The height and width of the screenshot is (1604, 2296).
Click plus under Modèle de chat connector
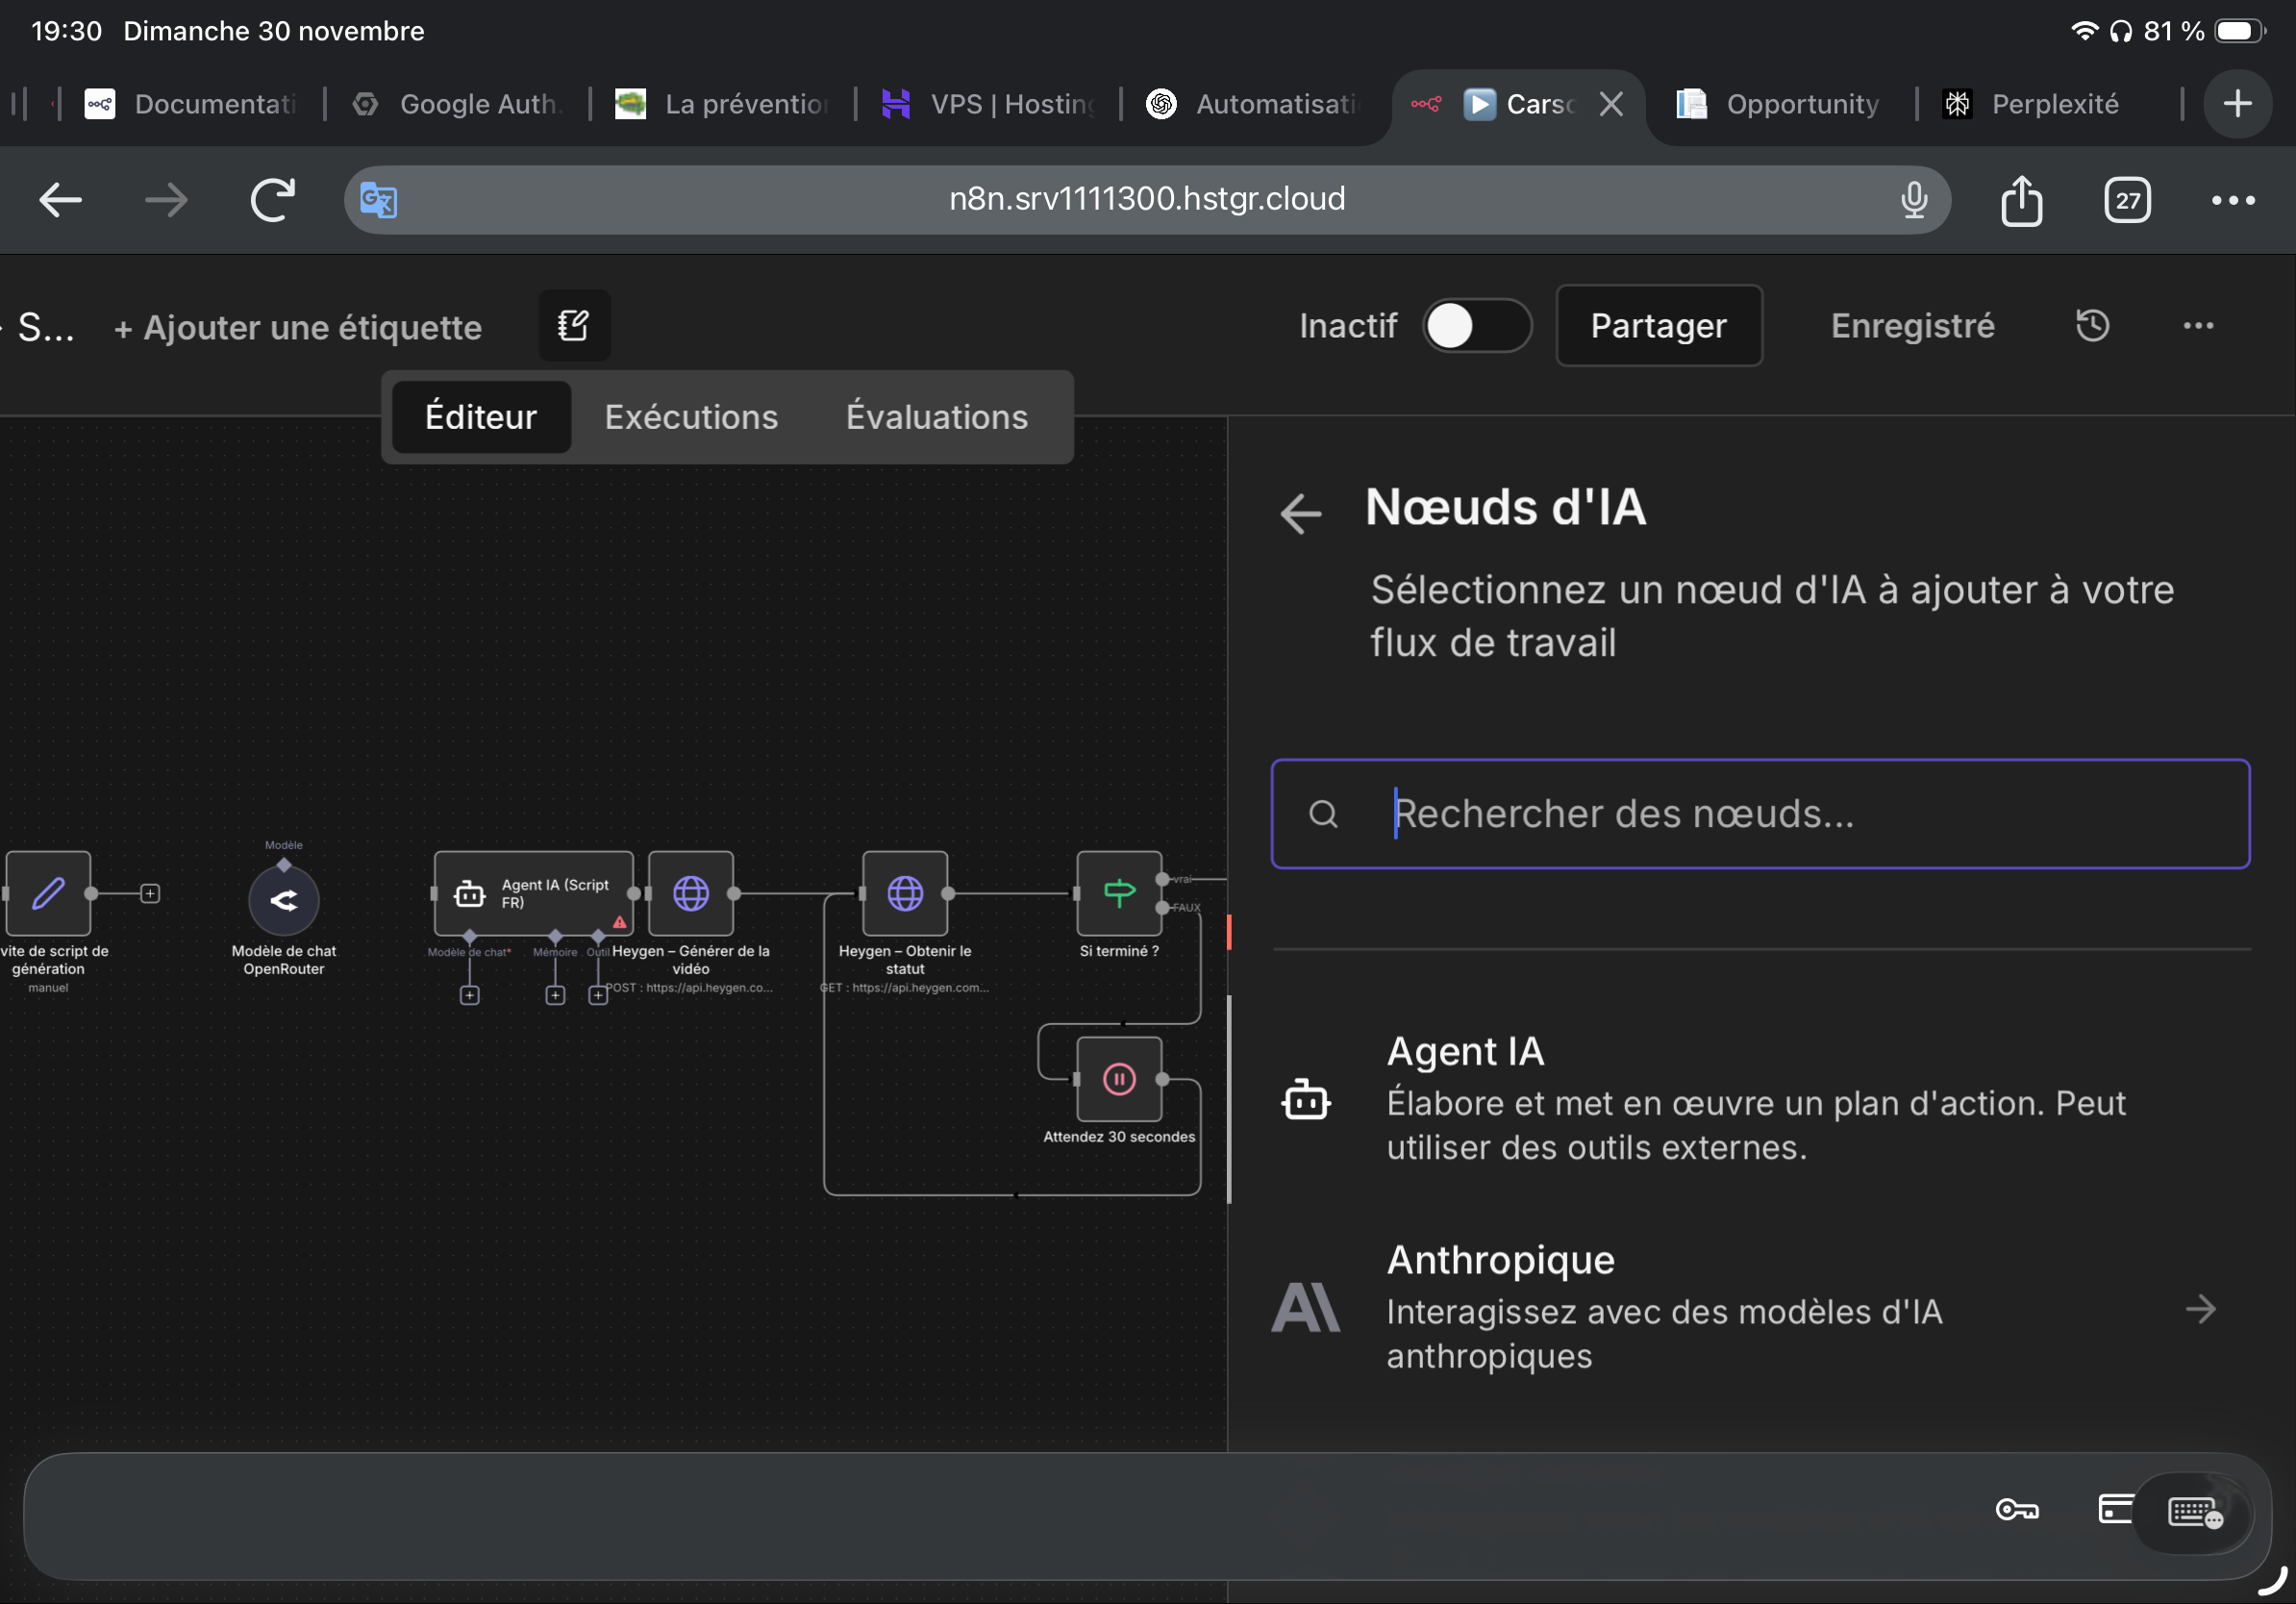(469, 995)
